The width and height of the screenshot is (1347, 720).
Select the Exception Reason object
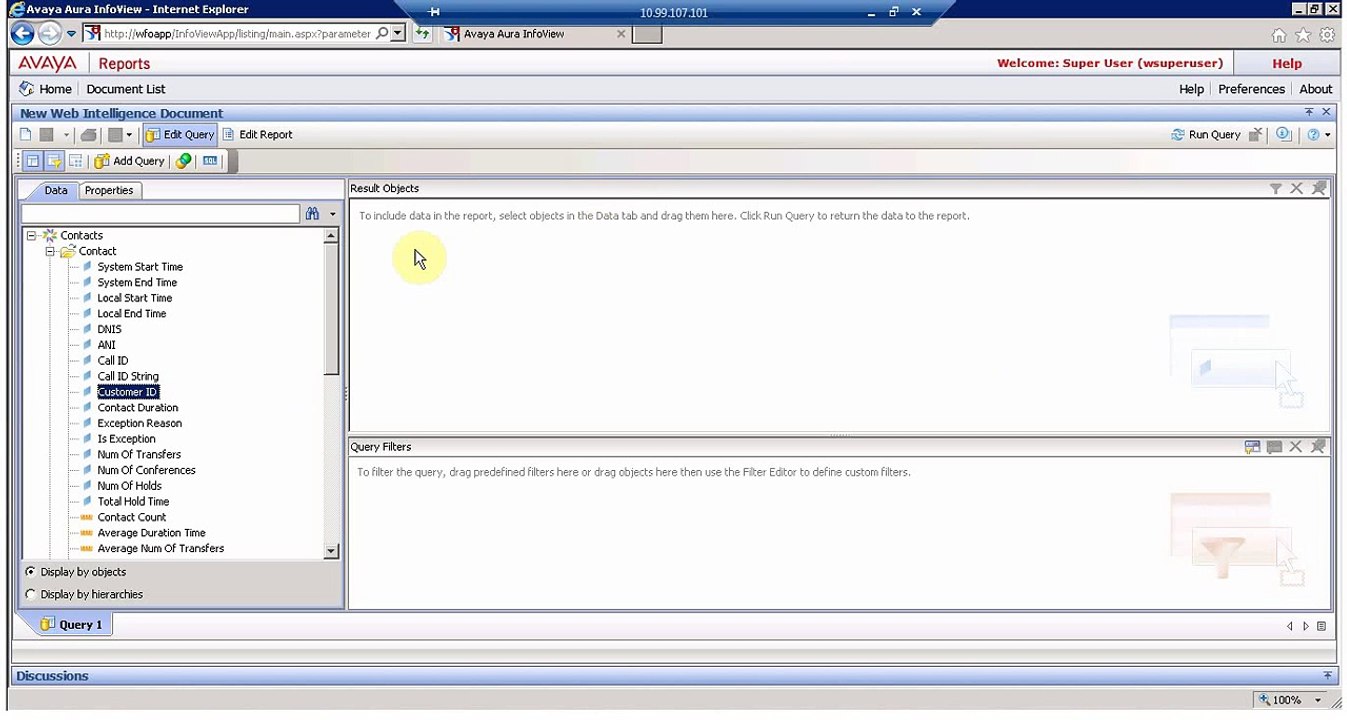(x=139, y=424)
